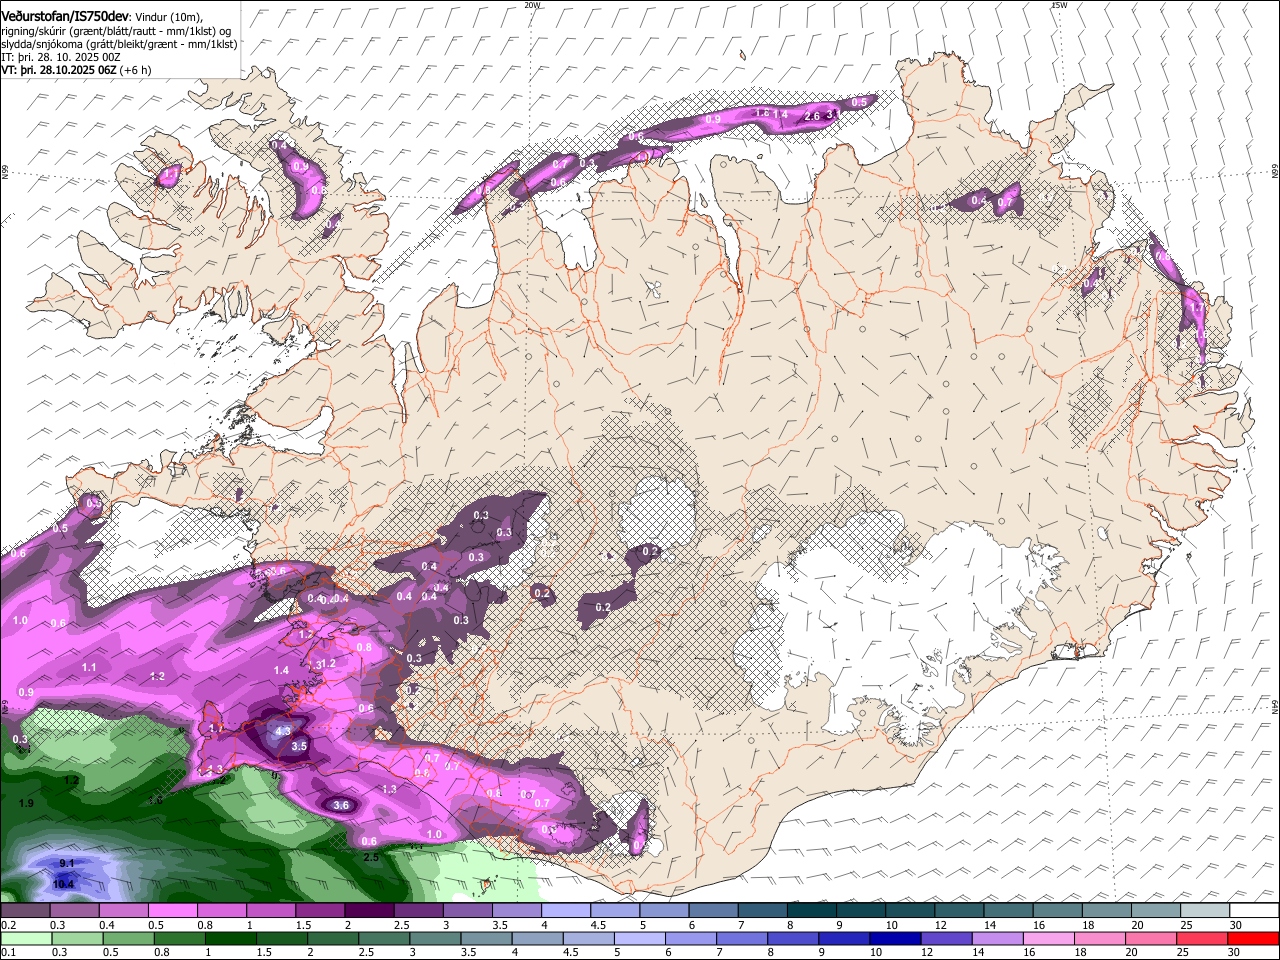Click the pale green 0.1 swatch on rain scale

point(25,938)
